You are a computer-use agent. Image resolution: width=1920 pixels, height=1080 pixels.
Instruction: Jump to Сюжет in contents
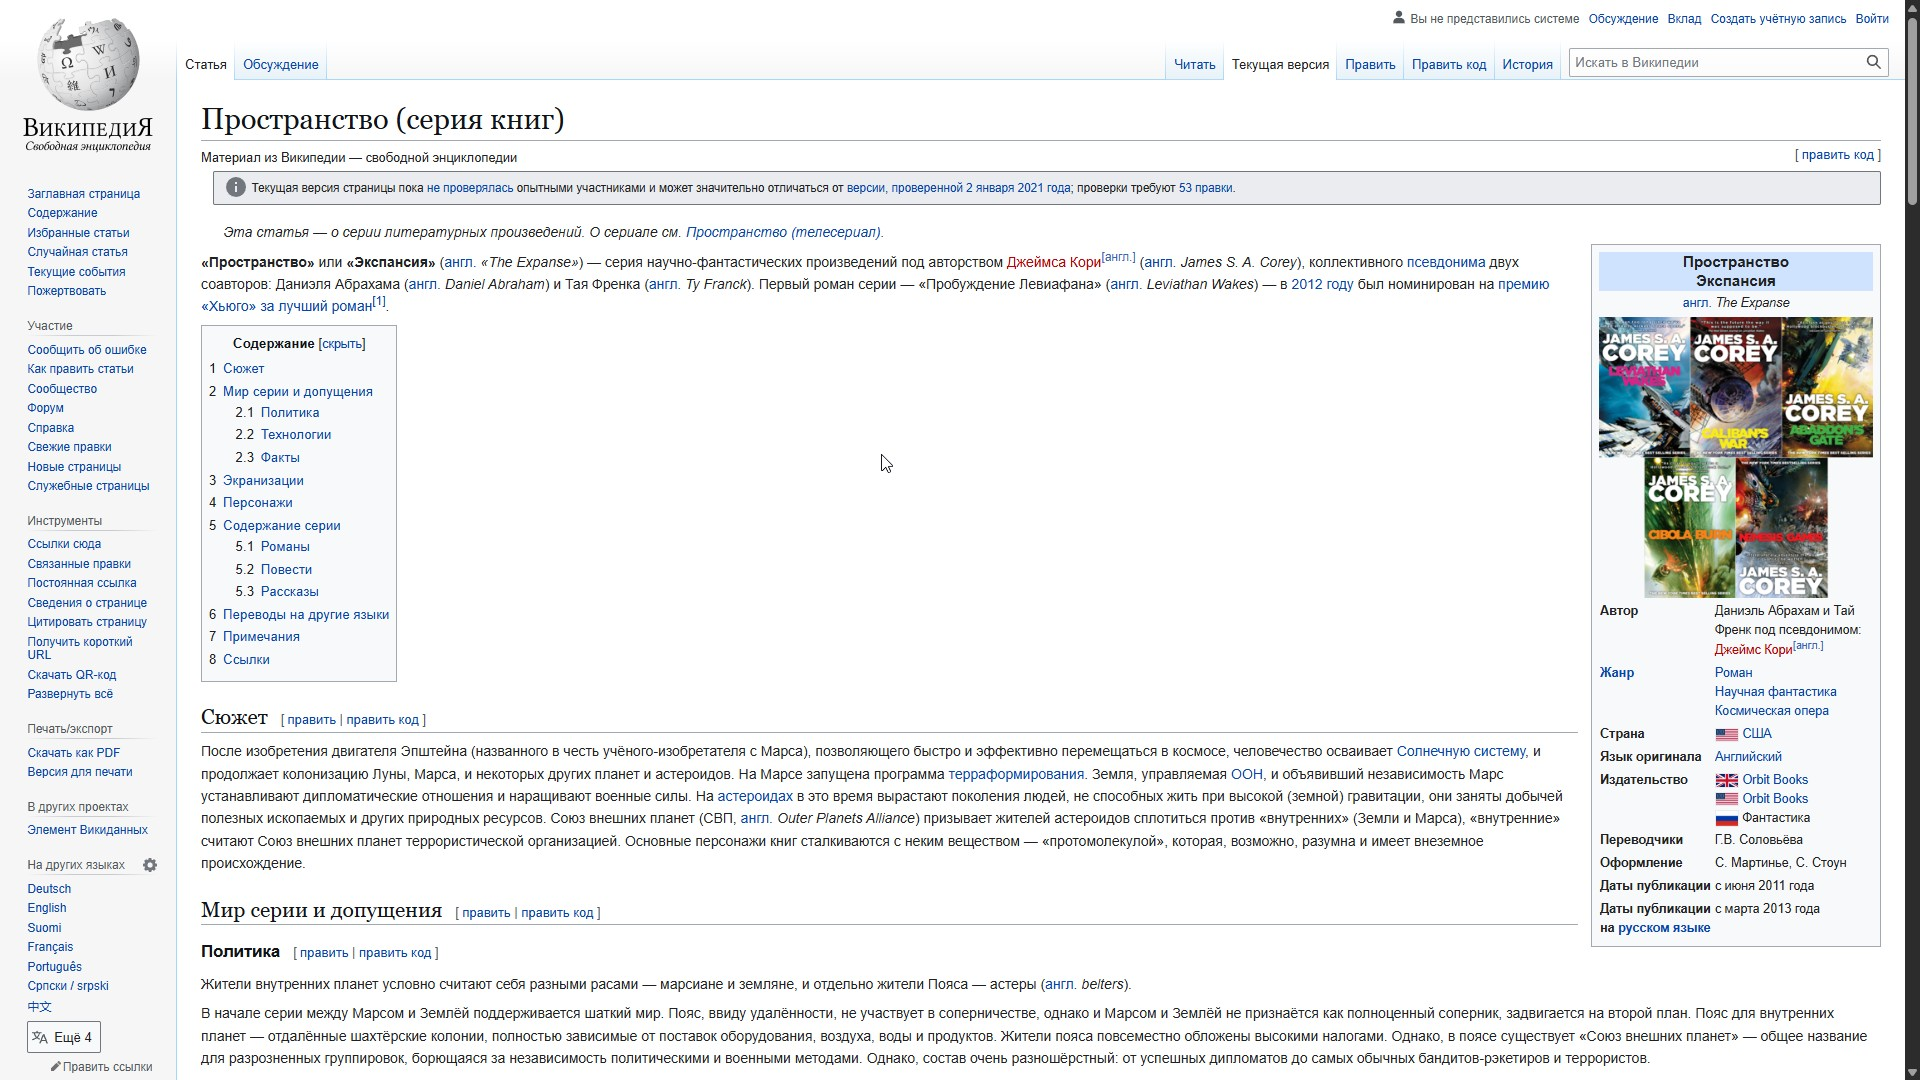(243, 369)
